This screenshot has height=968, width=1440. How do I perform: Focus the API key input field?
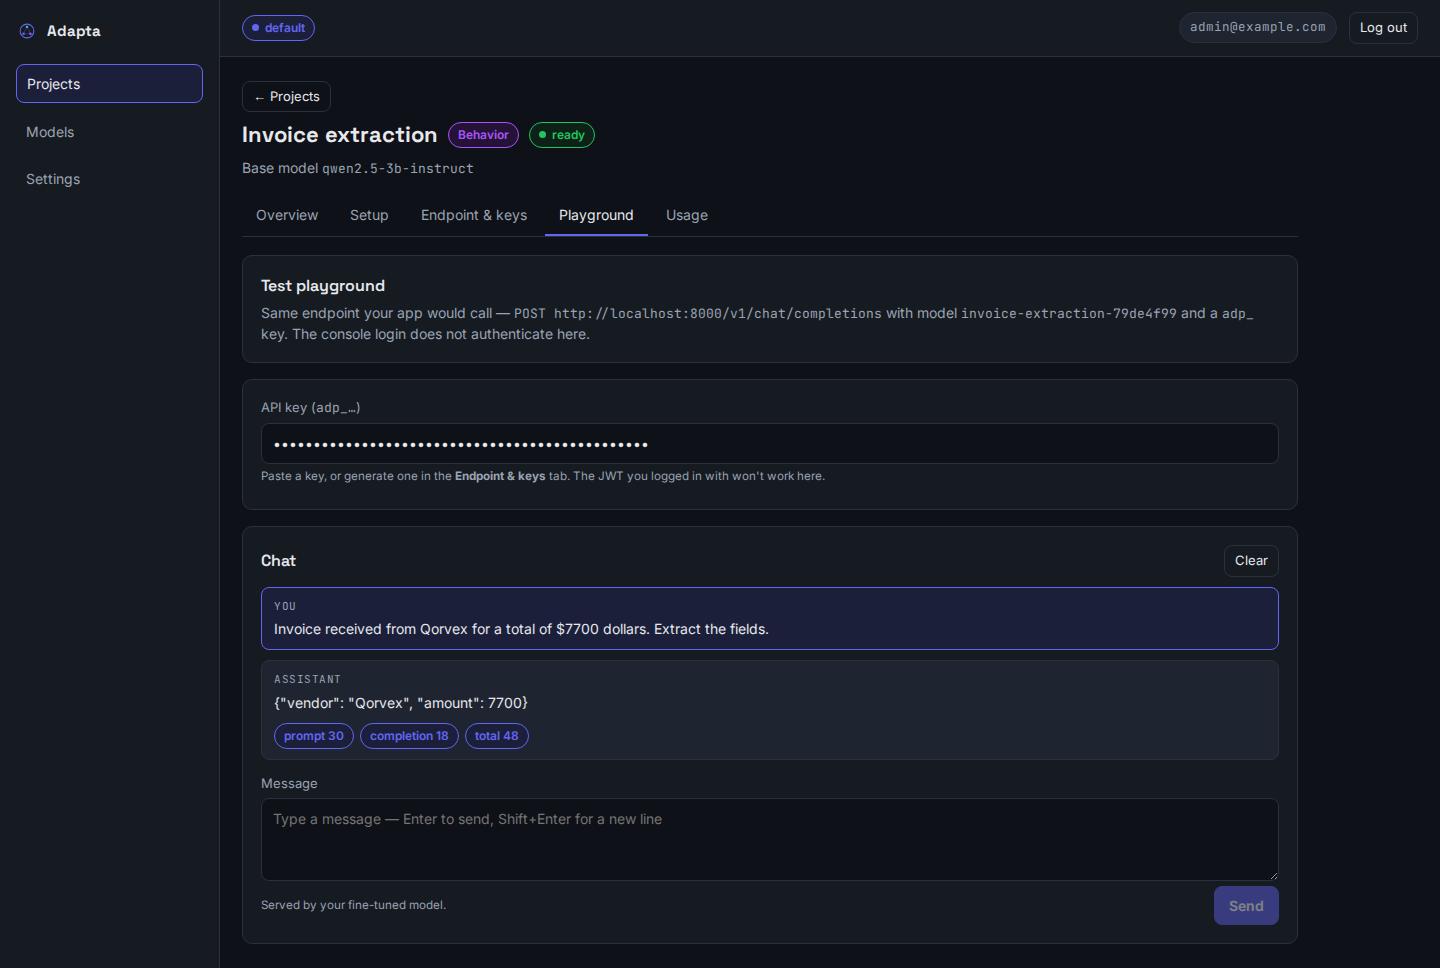[x=769, y=444]
